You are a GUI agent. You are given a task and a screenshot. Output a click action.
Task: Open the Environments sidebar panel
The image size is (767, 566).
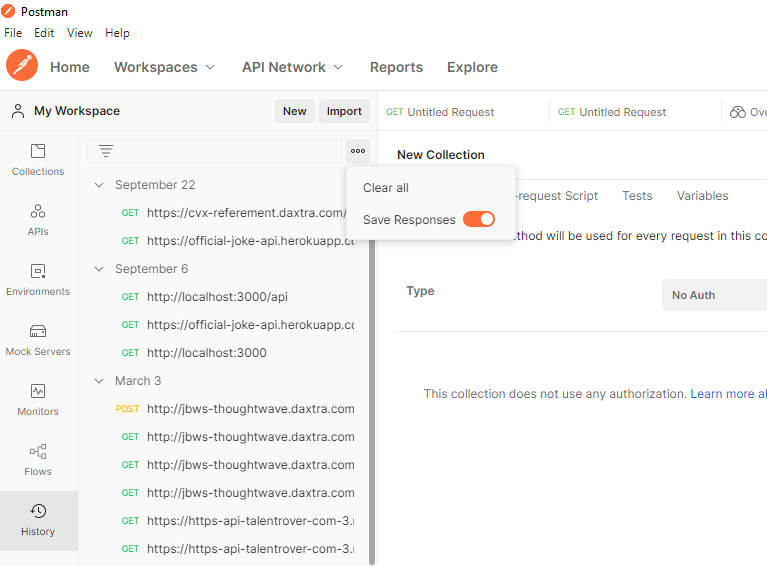pyautogui.click(x=38, y=280)
